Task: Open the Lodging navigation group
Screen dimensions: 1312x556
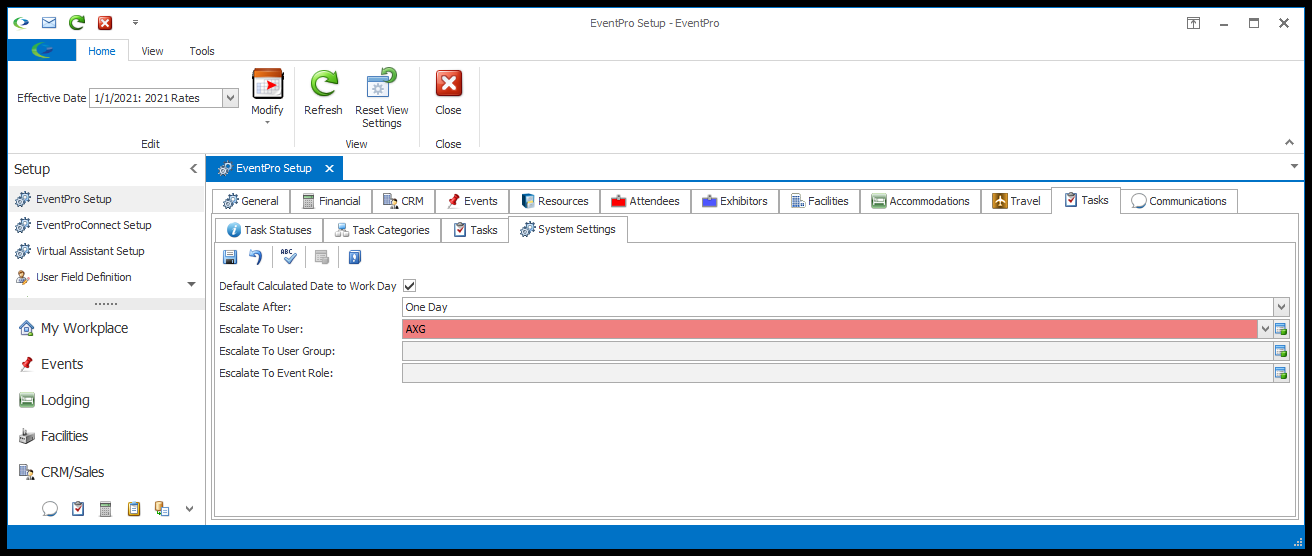Action: point(104,400)
